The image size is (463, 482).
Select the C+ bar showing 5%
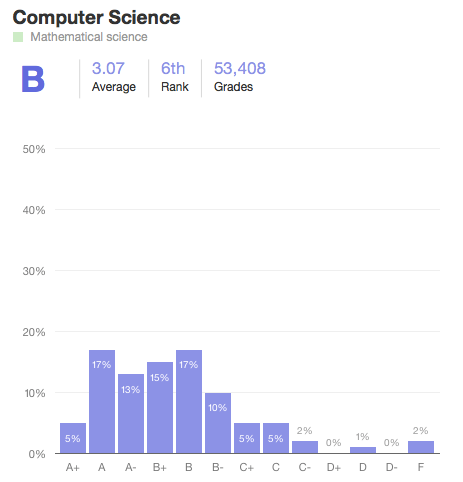[x=247, y=438]
